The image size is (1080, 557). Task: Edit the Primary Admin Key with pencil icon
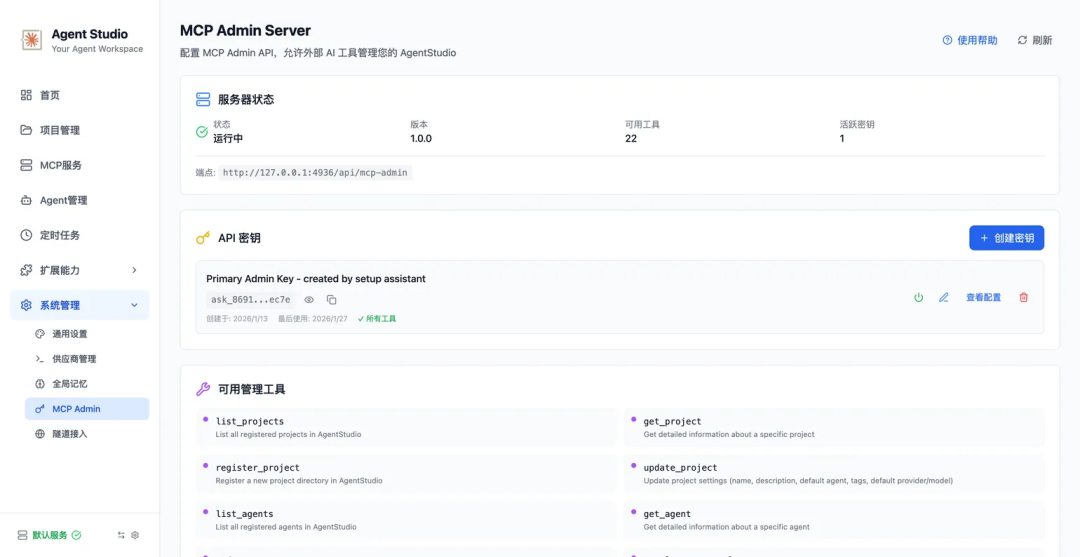point(944,297)
